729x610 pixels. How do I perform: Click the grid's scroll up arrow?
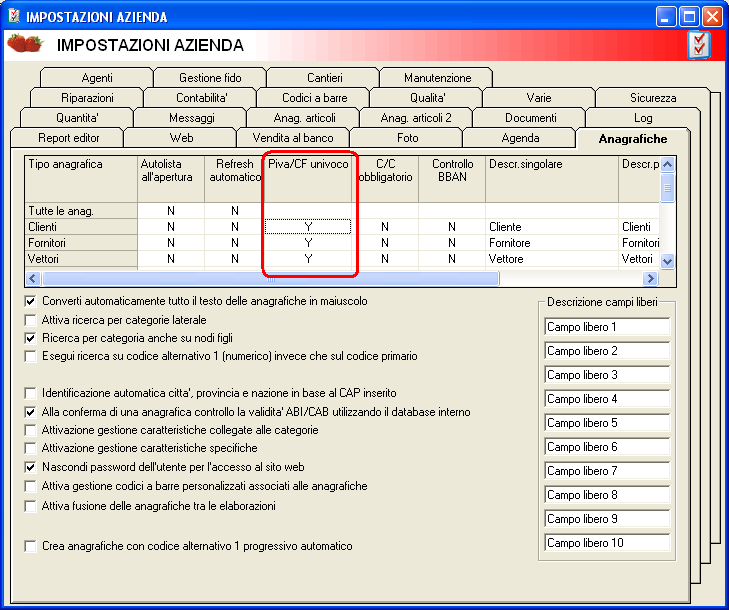pyautogui.click(x=667, y=164)
